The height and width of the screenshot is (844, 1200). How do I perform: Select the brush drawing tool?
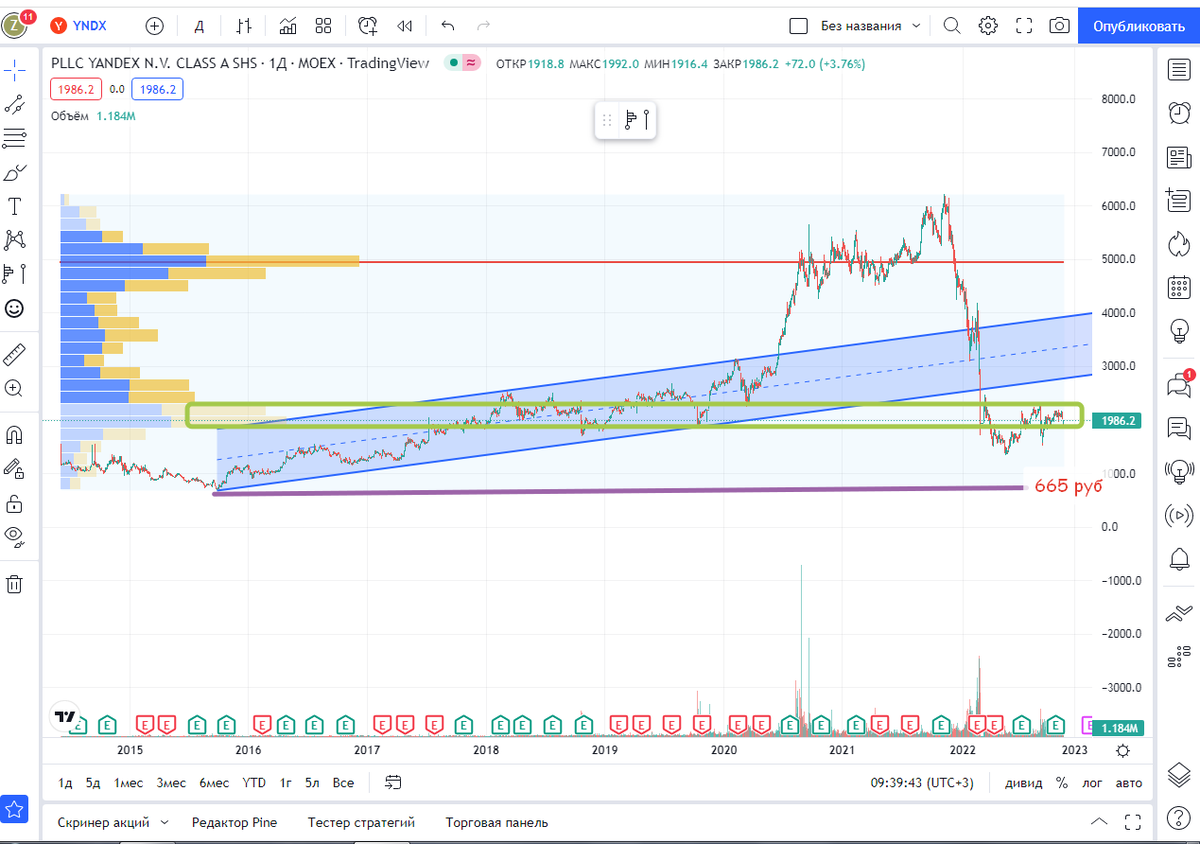click(x=15, y=172)
